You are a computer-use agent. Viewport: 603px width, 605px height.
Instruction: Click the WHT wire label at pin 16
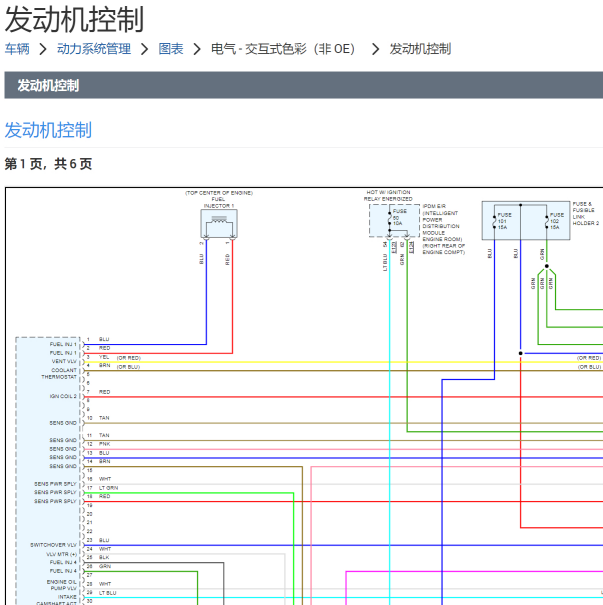[x=105, y=479]
